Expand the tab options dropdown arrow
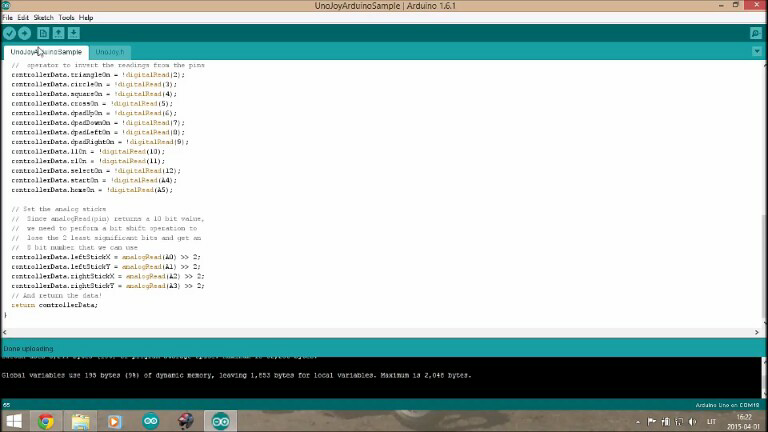Screen dimensions: 768x432 pyautogui.click(x=756, y=52)
